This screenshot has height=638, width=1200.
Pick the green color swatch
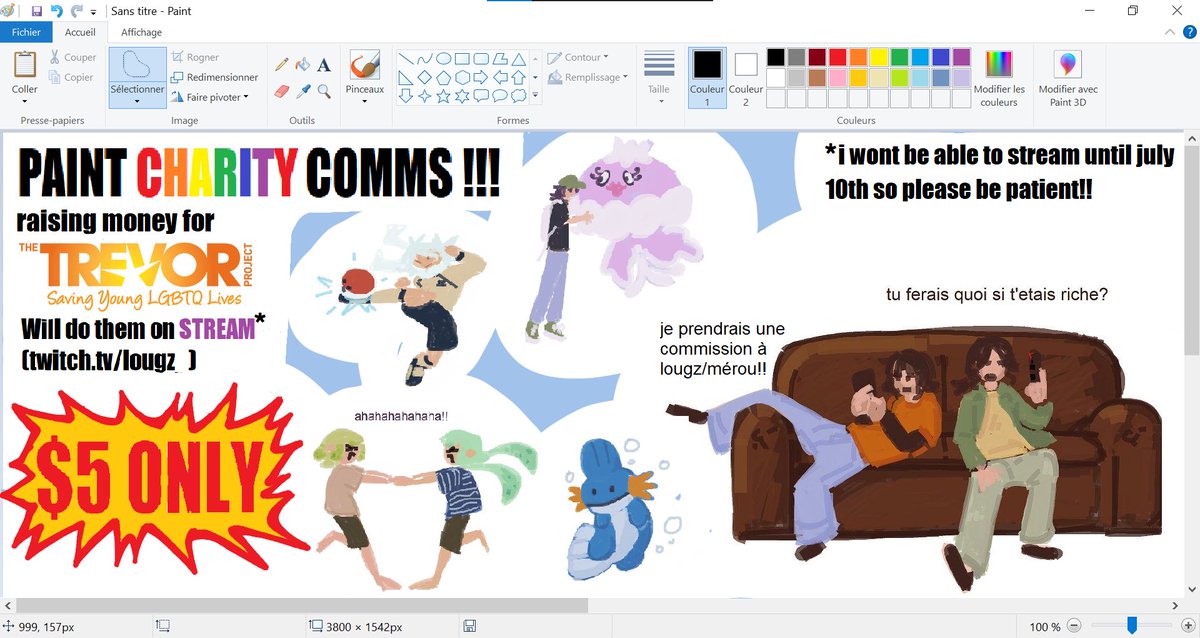(899, 57)
